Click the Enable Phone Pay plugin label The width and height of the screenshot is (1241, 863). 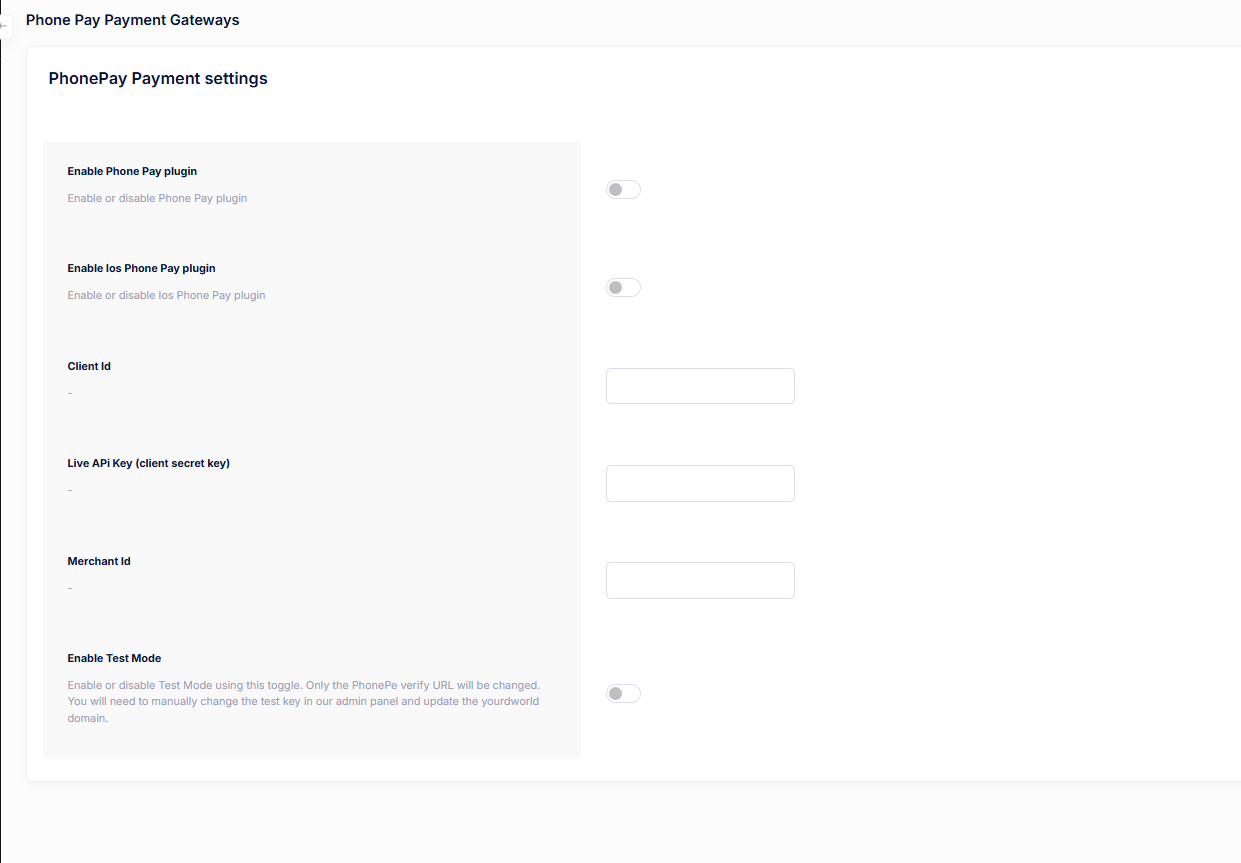(132, 171)
